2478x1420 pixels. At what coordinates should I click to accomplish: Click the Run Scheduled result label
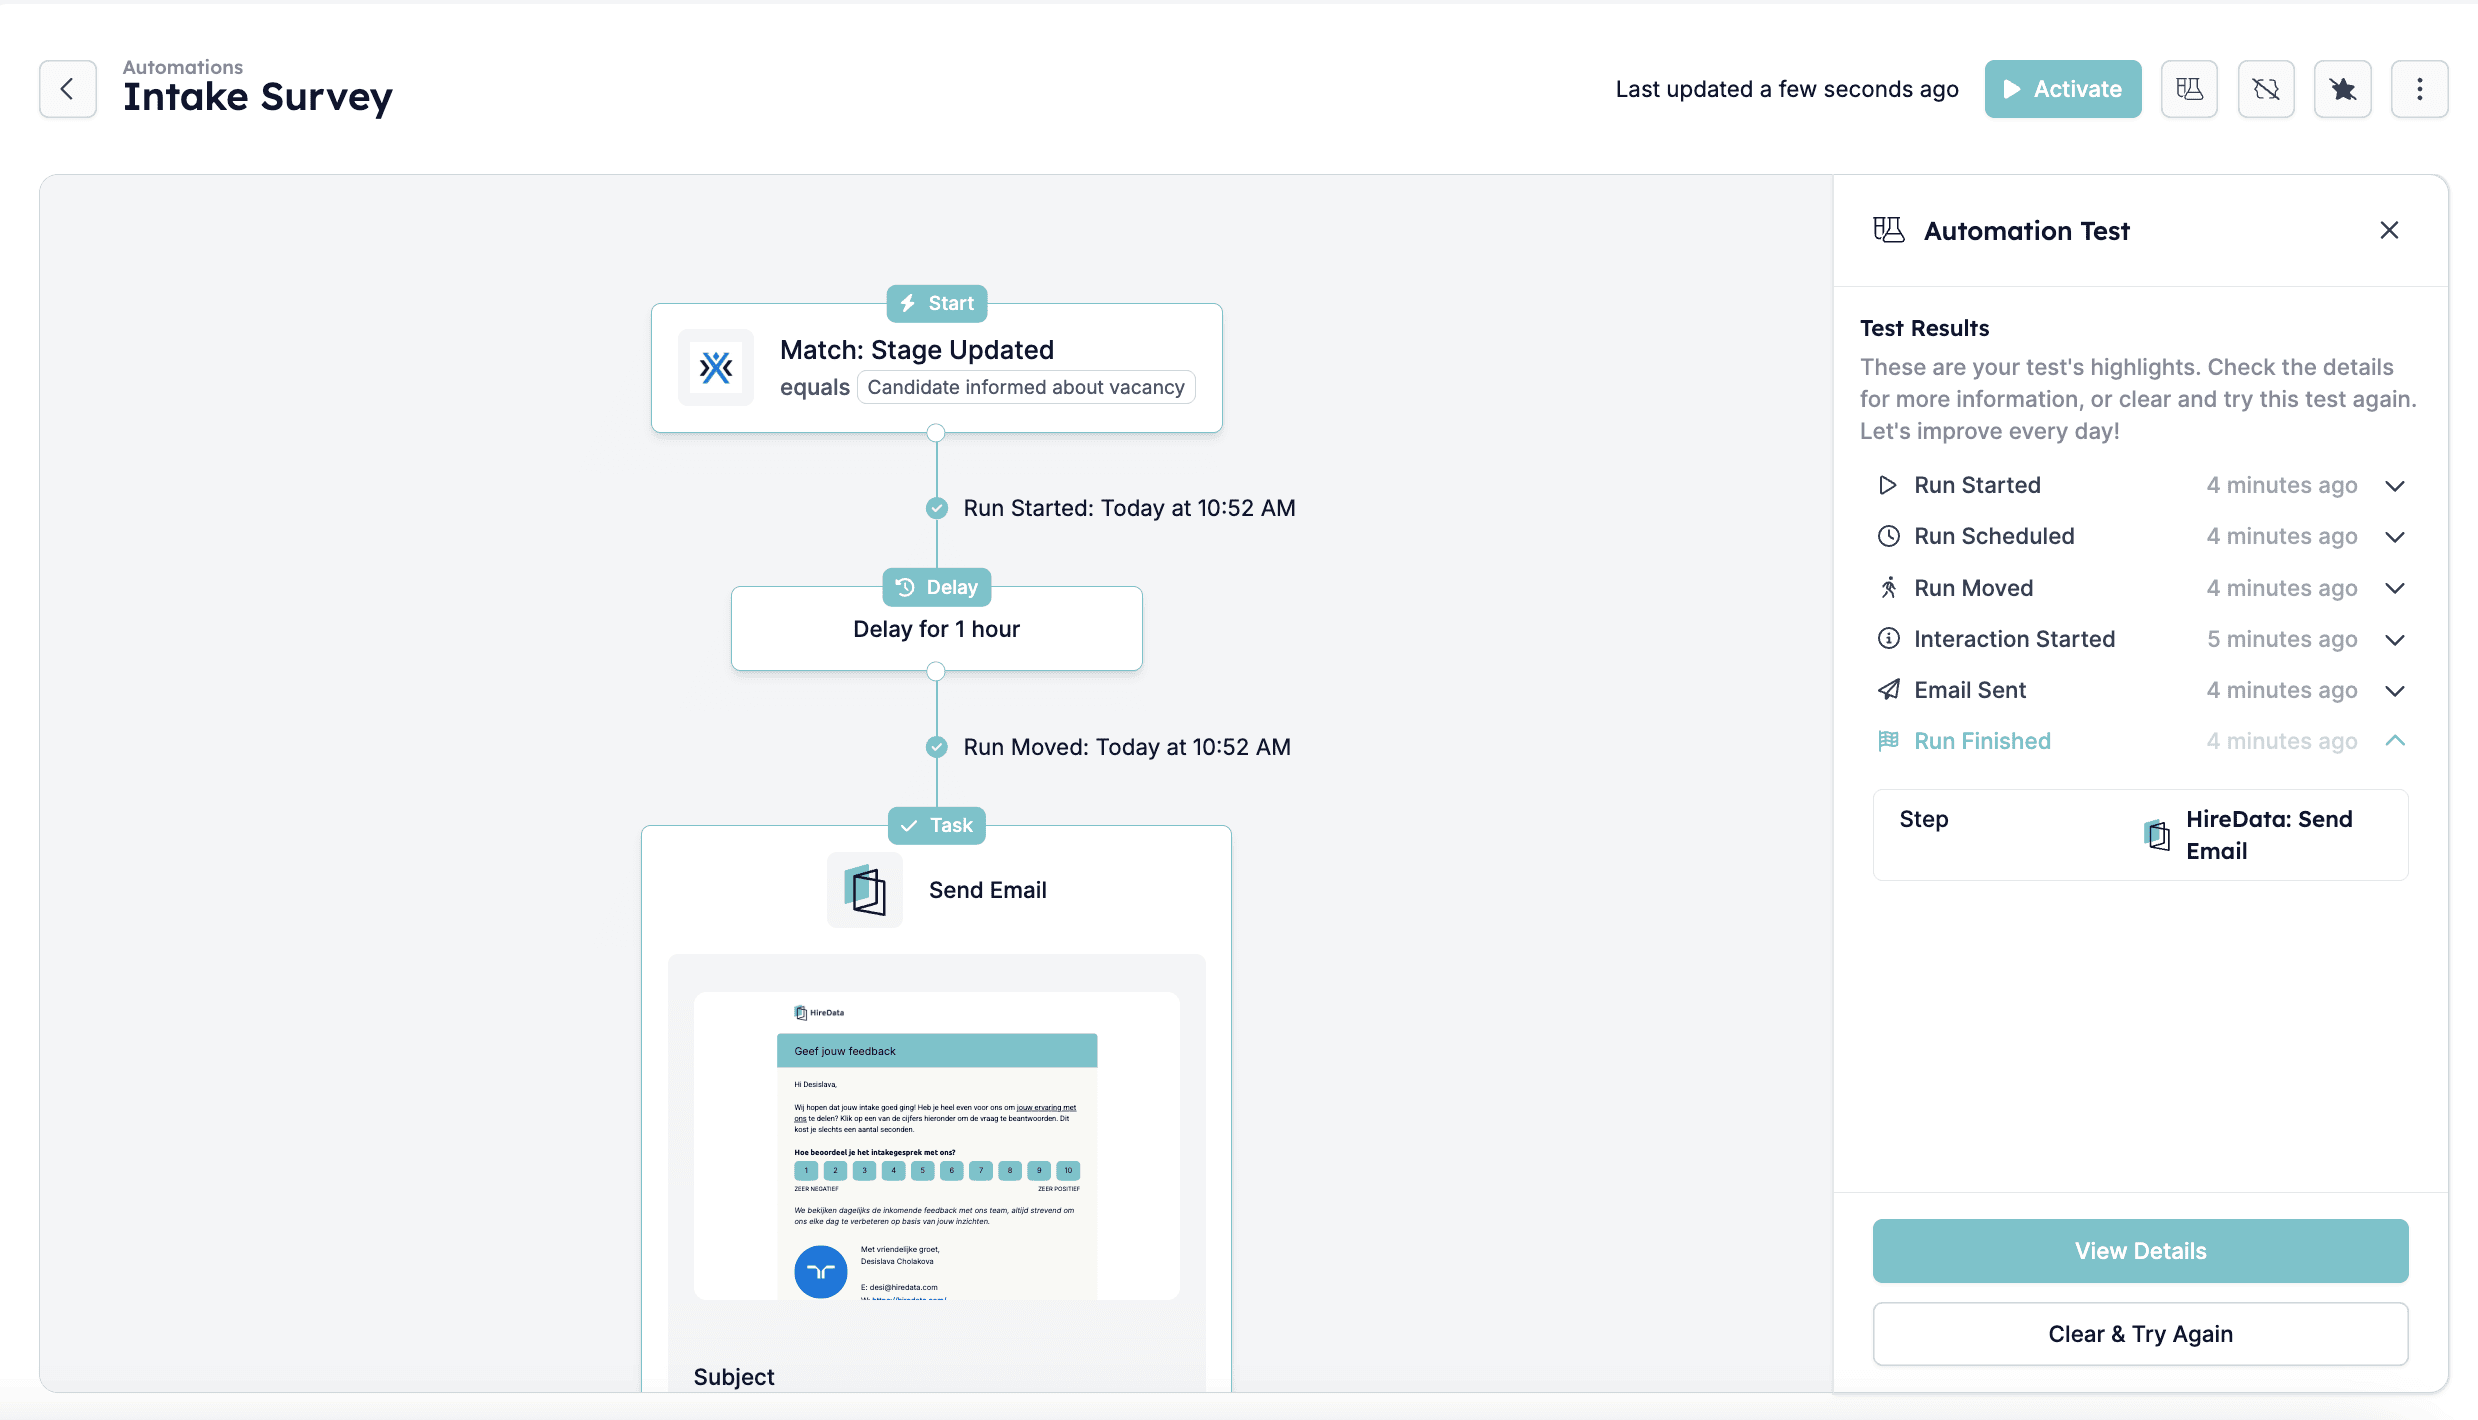(x=1994, y=536)
